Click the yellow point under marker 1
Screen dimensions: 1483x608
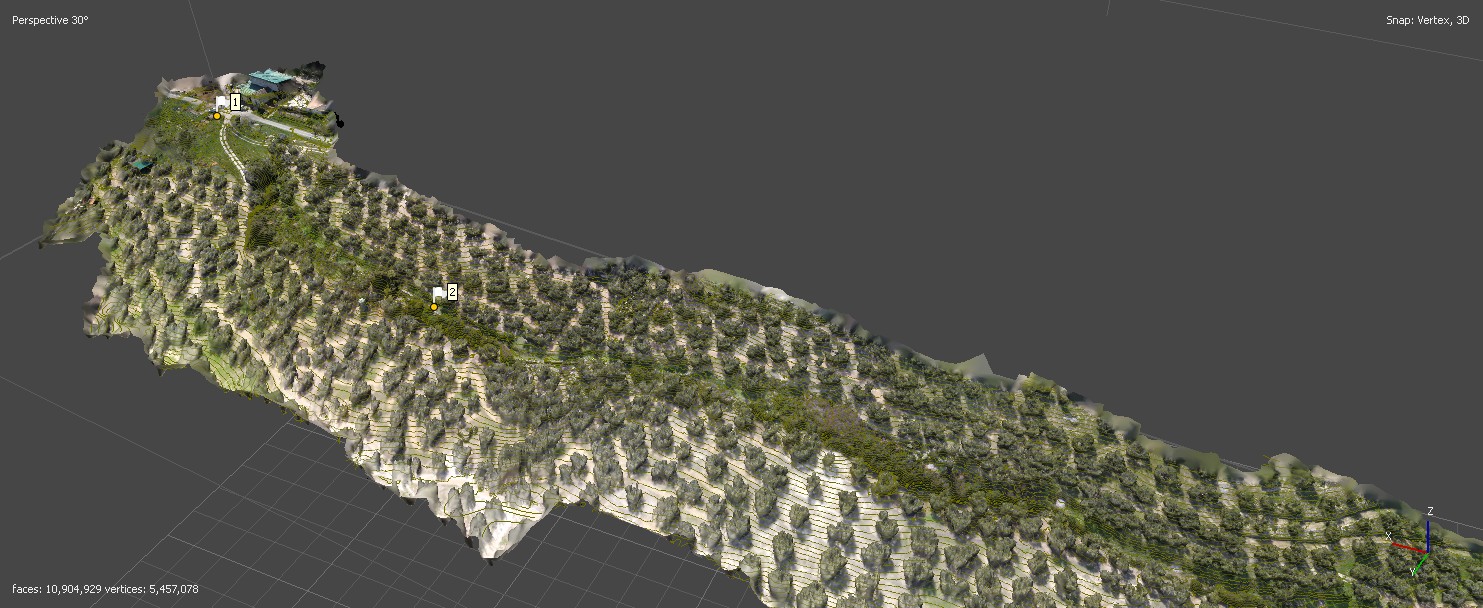[x=217, y=117]
